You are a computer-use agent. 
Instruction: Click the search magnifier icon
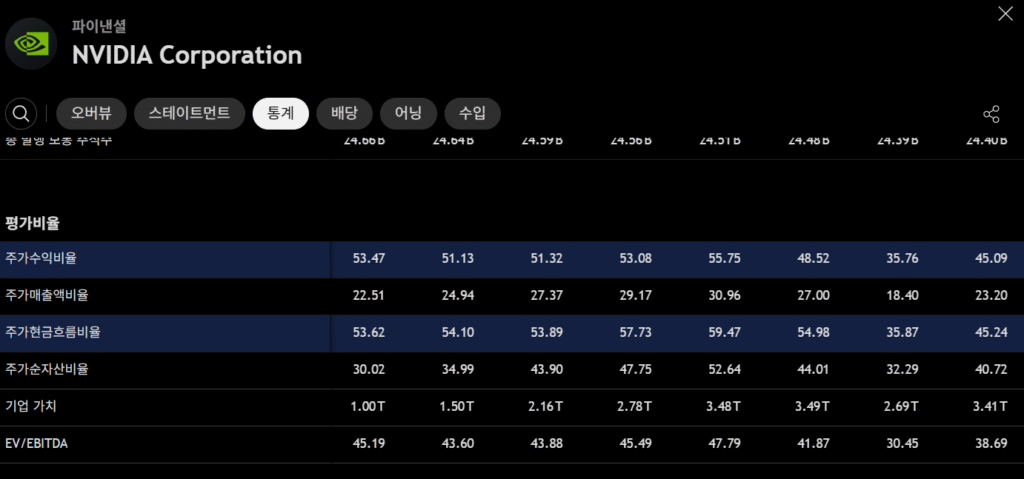coord(22,114)
